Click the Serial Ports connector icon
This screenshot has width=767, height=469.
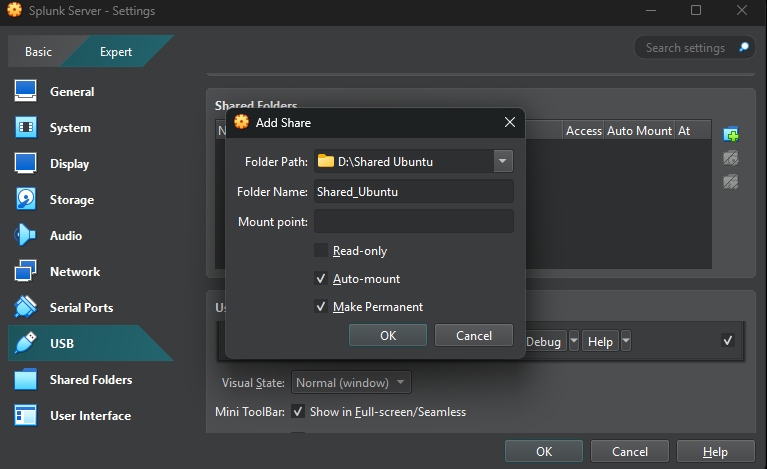(25, 307)
